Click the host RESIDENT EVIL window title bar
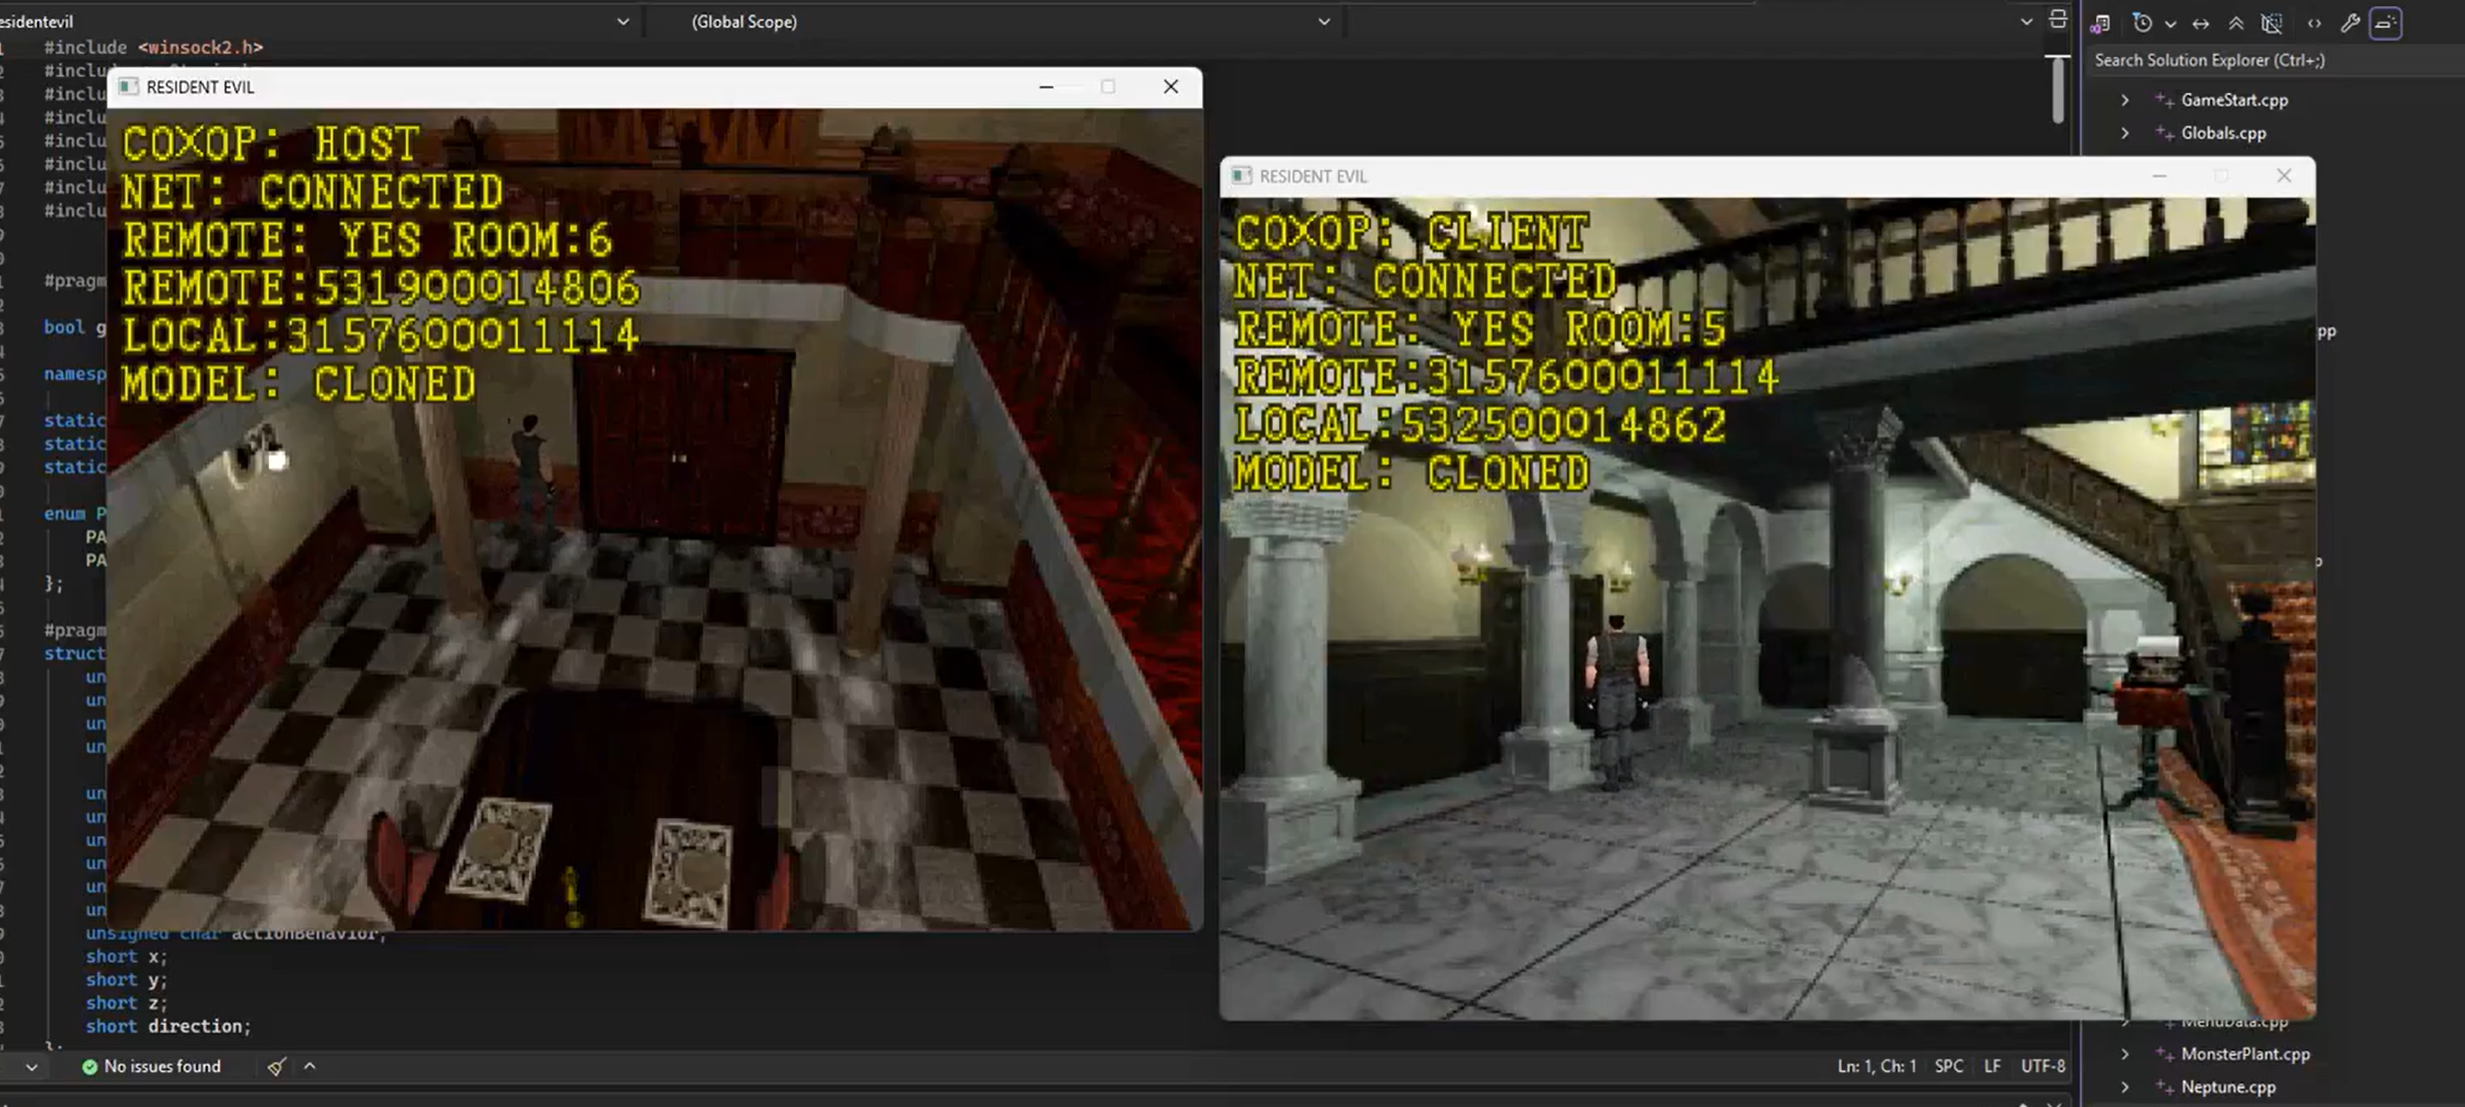2465x1107 pixels. tap(654, 87)
